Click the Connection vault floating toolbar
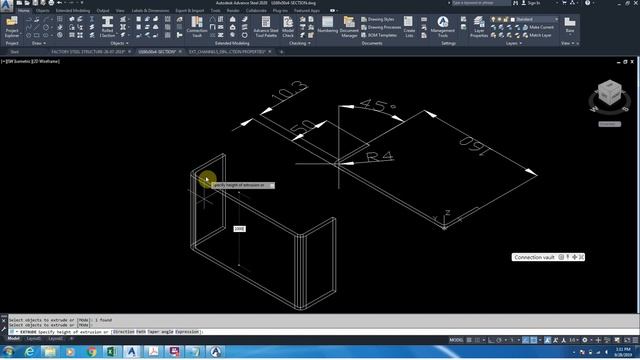 point(548,257)
